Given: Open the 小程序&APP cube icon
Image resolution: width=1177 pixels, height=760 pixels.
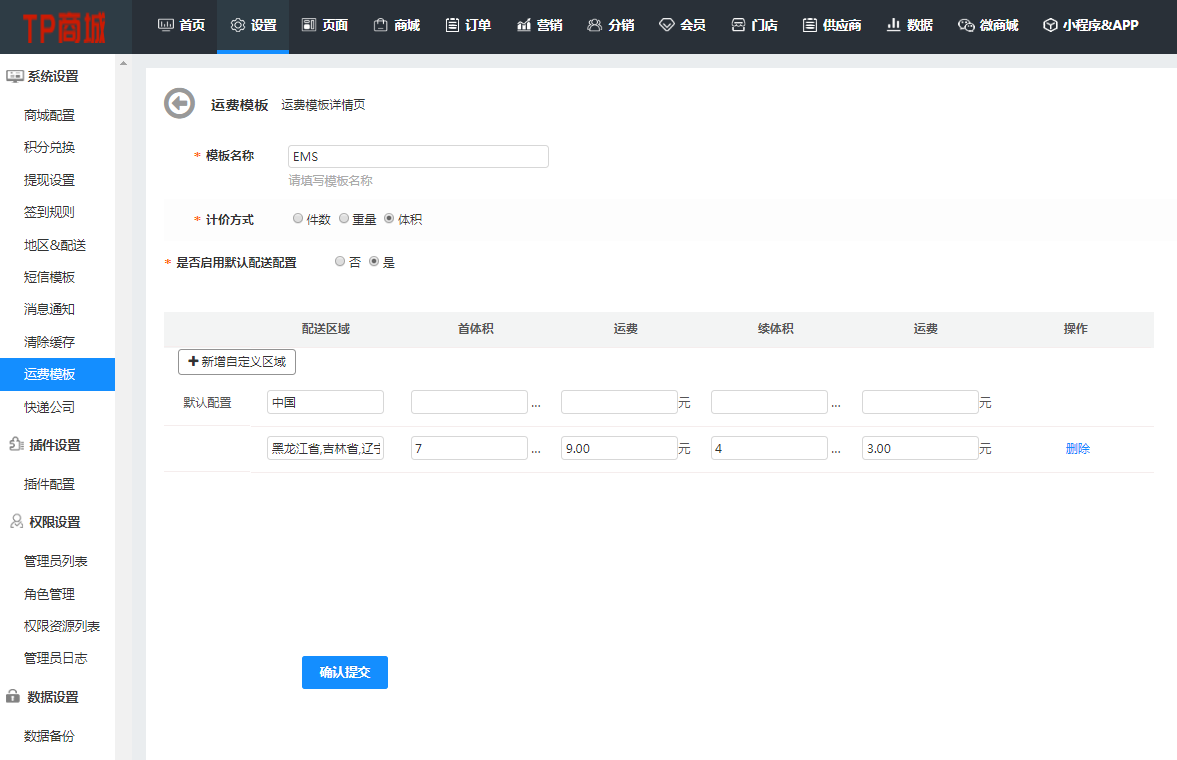Looking at the screenshot, I should (x=1049, y=25).
